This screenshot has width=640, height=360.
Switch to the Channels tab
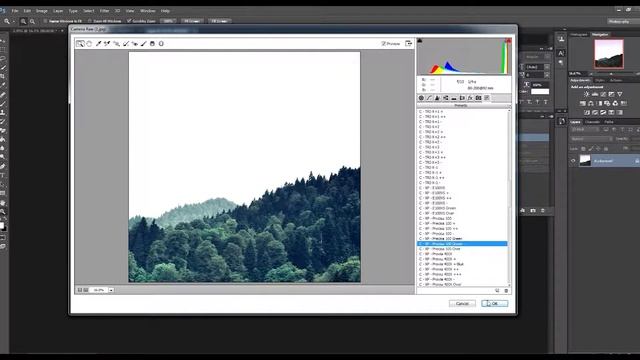pyautogui.click(x=592, y=122)
